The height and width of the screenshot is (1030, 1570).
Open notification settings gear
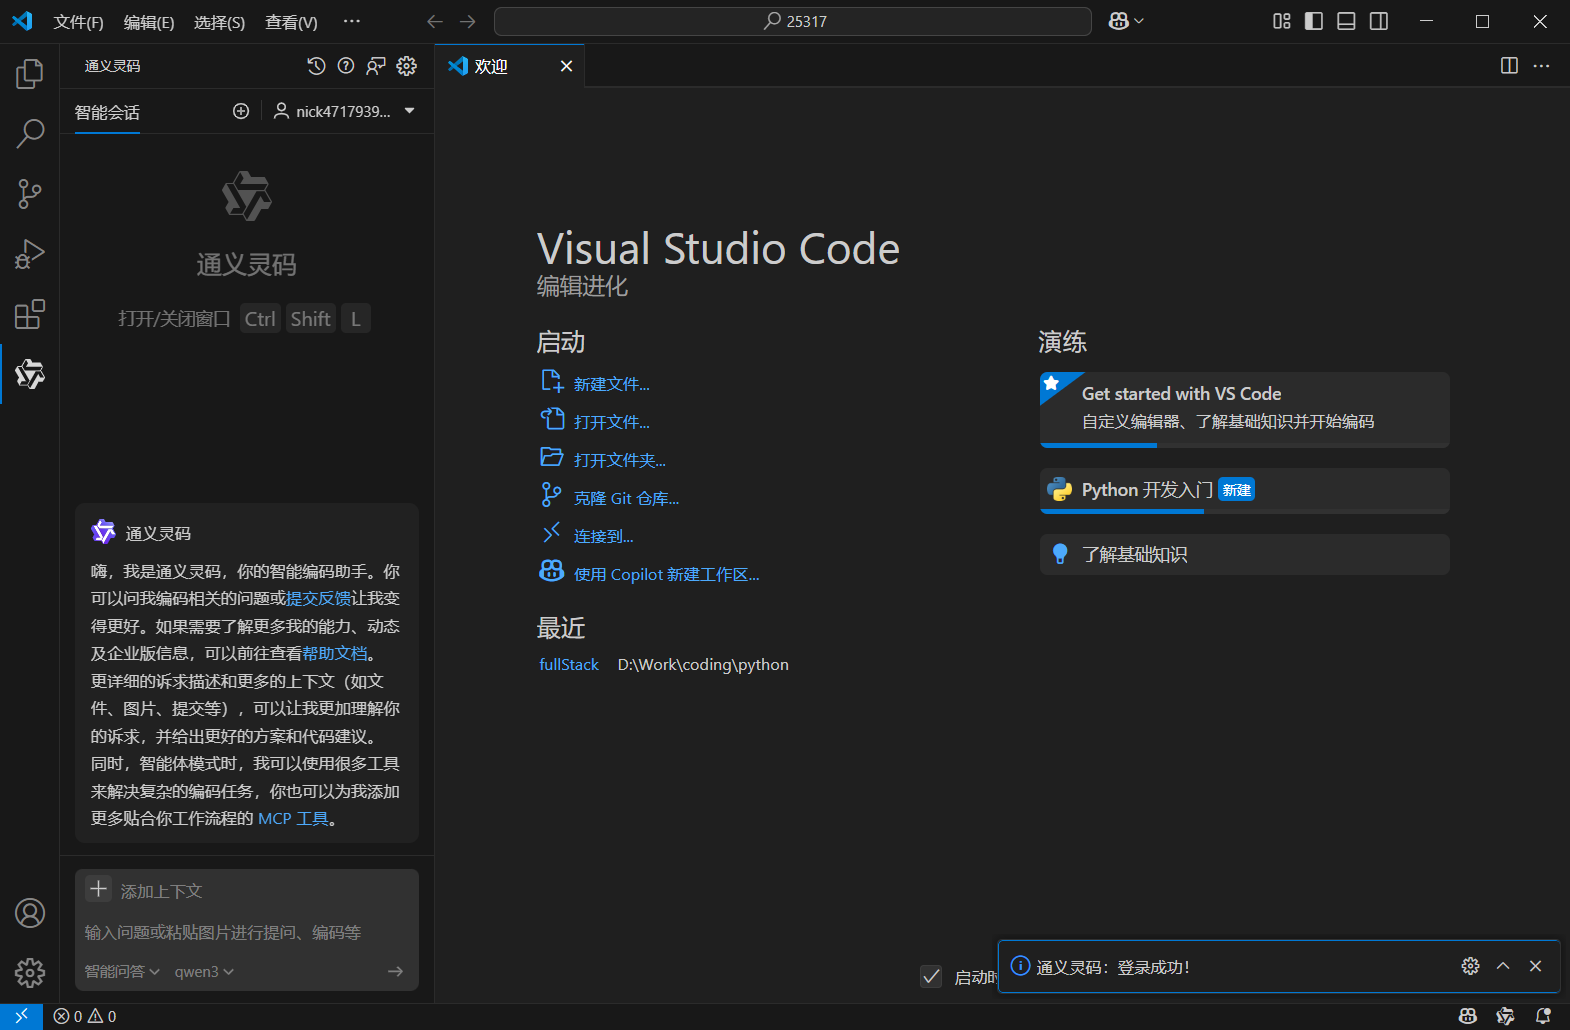coord(1470,966)
